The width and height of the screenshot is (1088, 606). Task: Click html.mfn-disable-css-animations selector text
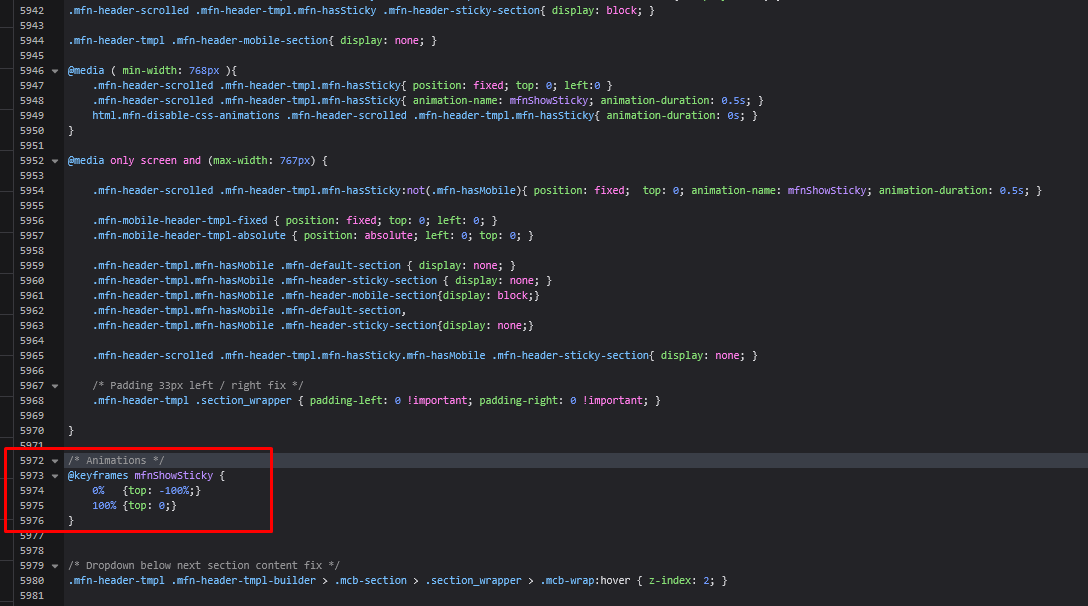pyautogui.click(x=186, y=115)
